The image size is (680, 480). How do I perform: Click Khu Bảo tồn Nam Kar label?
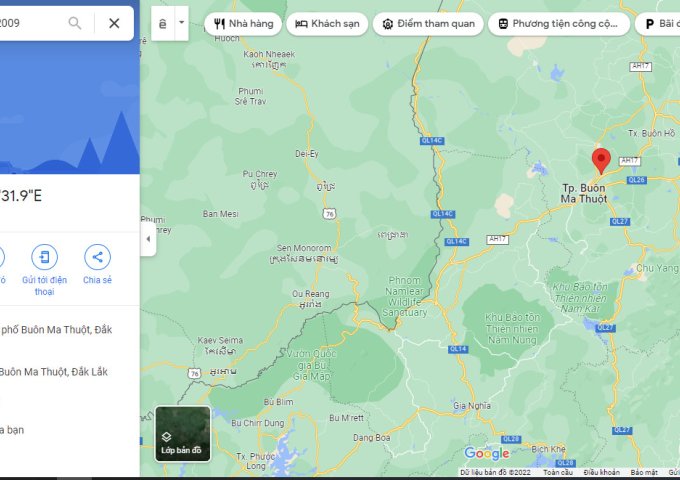coord(580,298)
